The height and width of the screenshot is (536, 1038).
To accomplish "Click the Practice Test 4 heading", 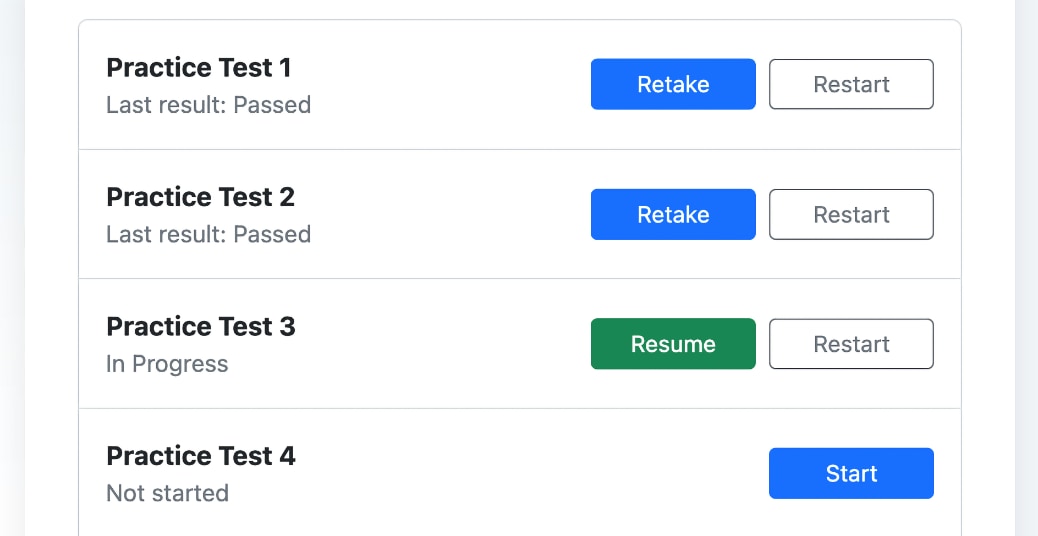I will click(201, 456).
